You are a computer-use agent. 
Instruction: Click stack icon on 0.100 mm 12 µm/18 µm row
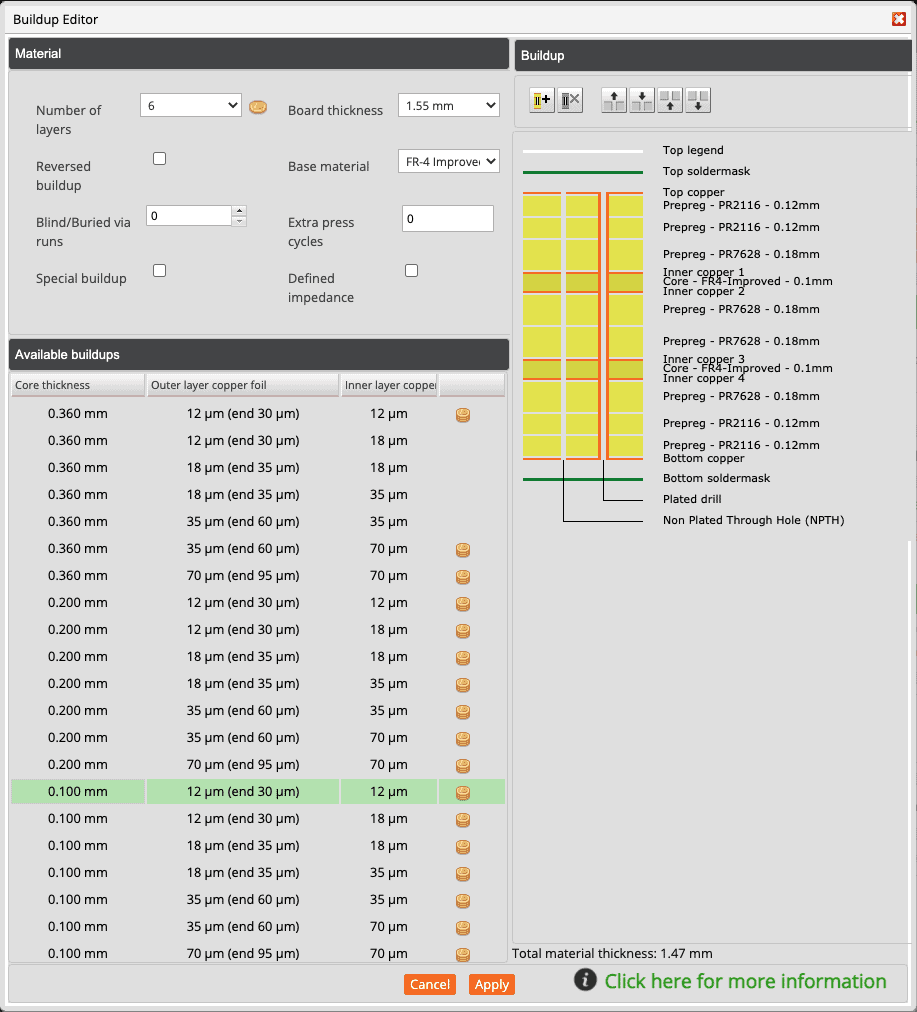463,820
